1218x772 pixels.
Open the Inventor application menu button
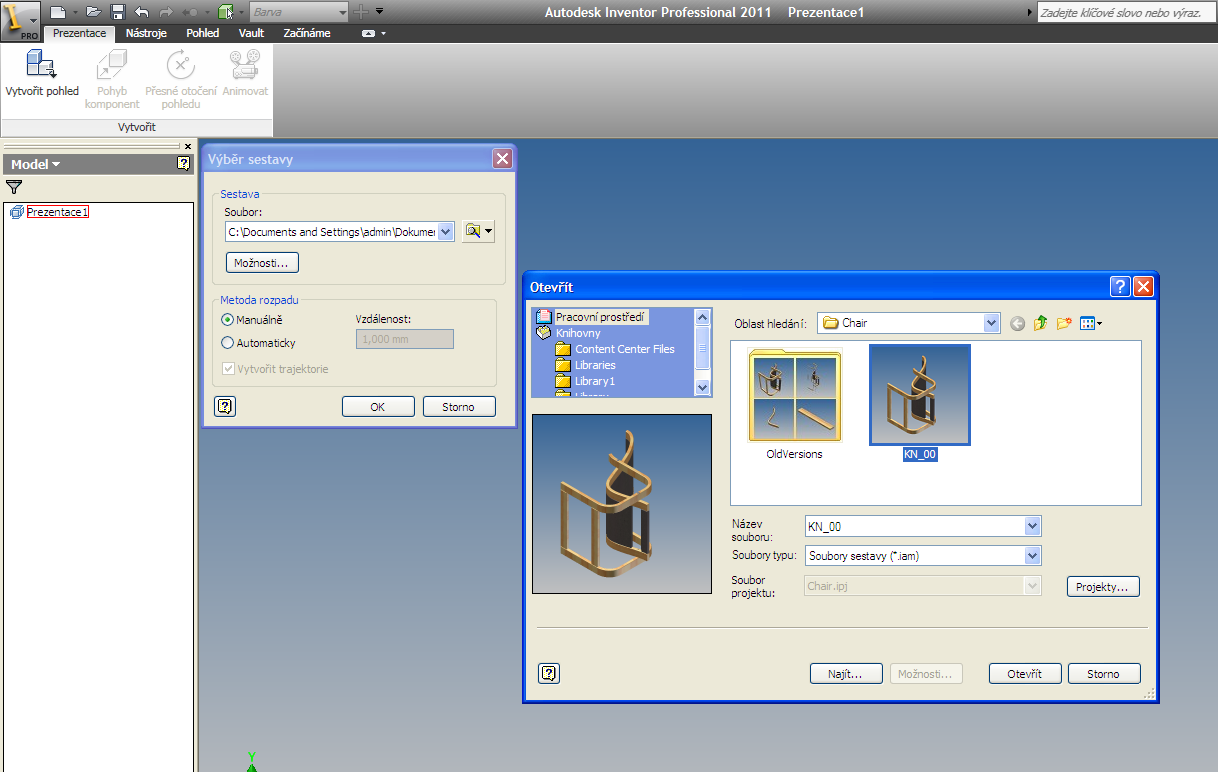pos(20,19)
